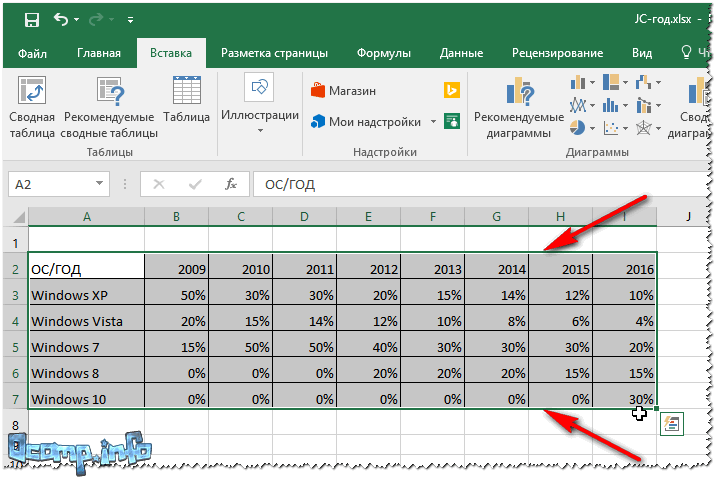Insert a Таблица
This screenshot has width=722, height=478.
(x=186, y=101)
